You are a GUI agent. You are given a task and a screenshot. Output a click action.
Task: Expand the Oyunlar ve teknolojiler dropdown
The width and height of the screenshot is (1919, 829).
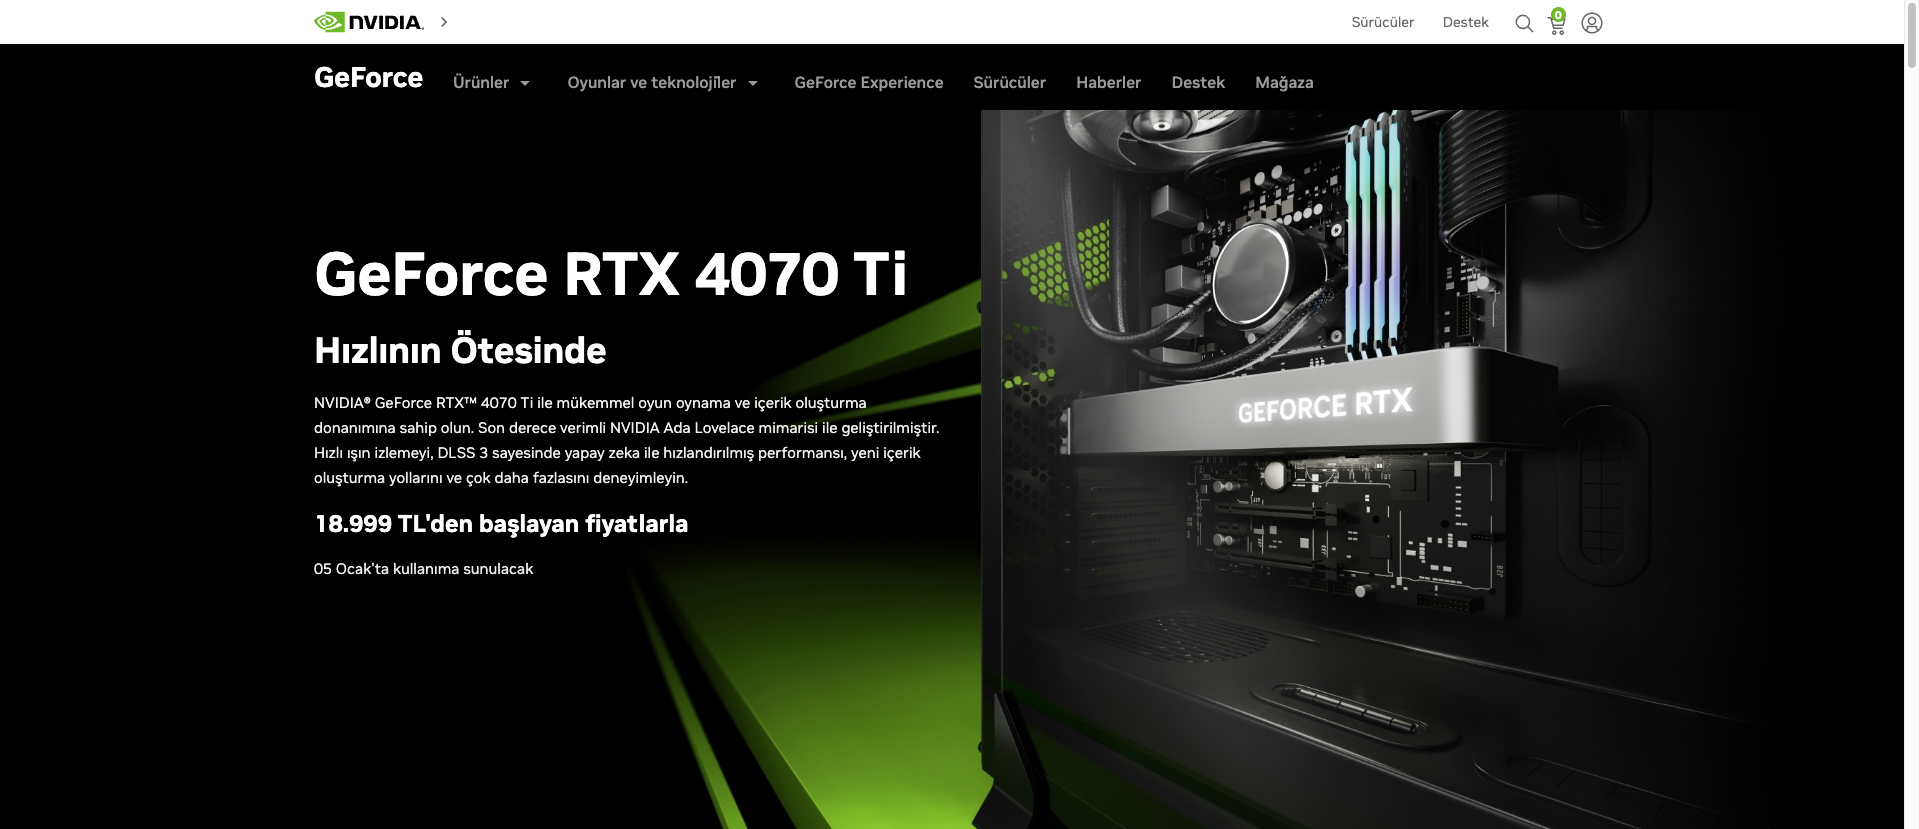tap(662, 83)
